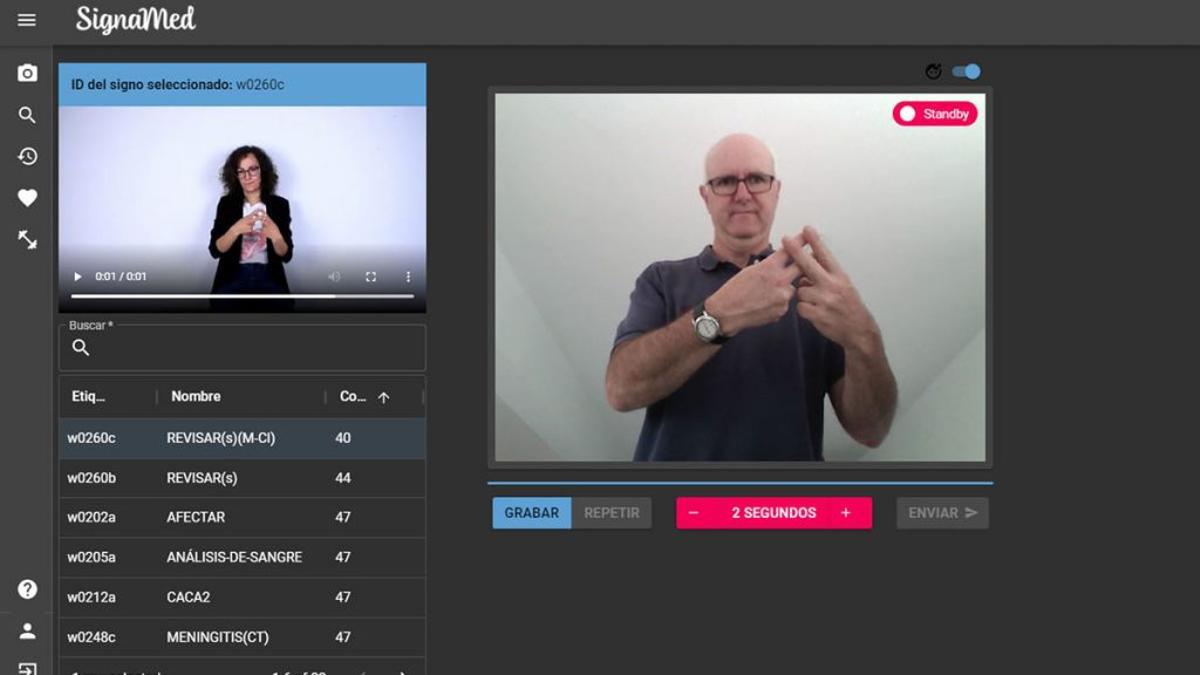This screenshot has width=1200, height=675.
Task: Click the Standby recording status indicator
Action: pyautogui.click(x=935, y=114)
